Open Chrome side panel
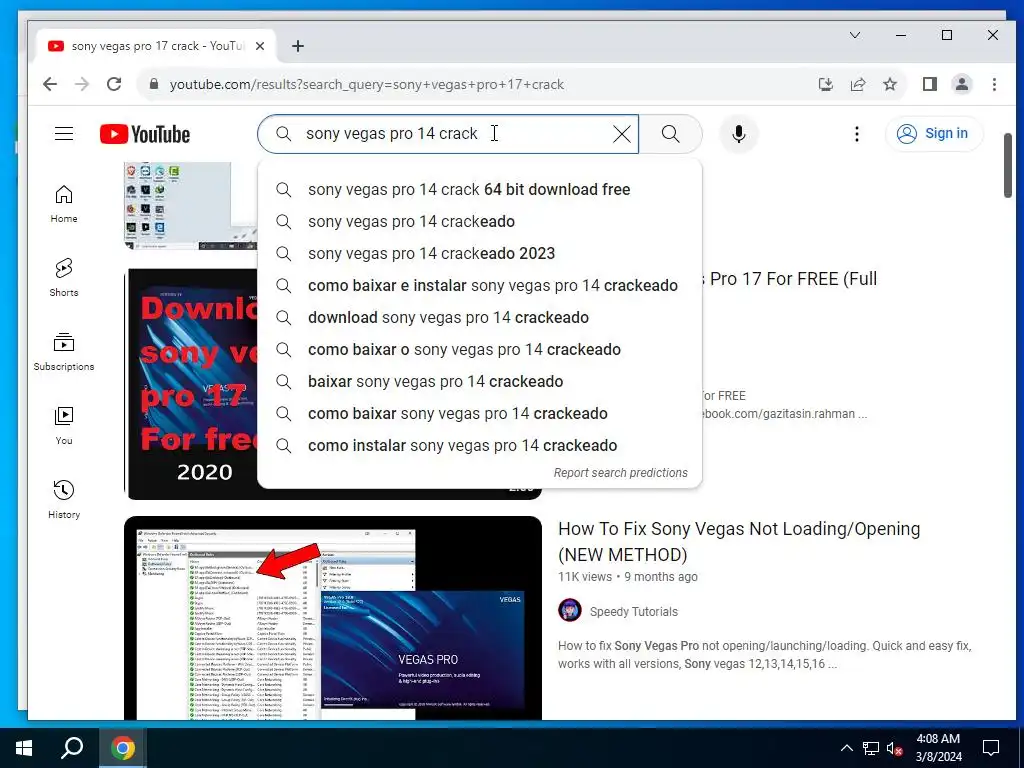Screen dimensions: 1024x768 pos(929,84)
